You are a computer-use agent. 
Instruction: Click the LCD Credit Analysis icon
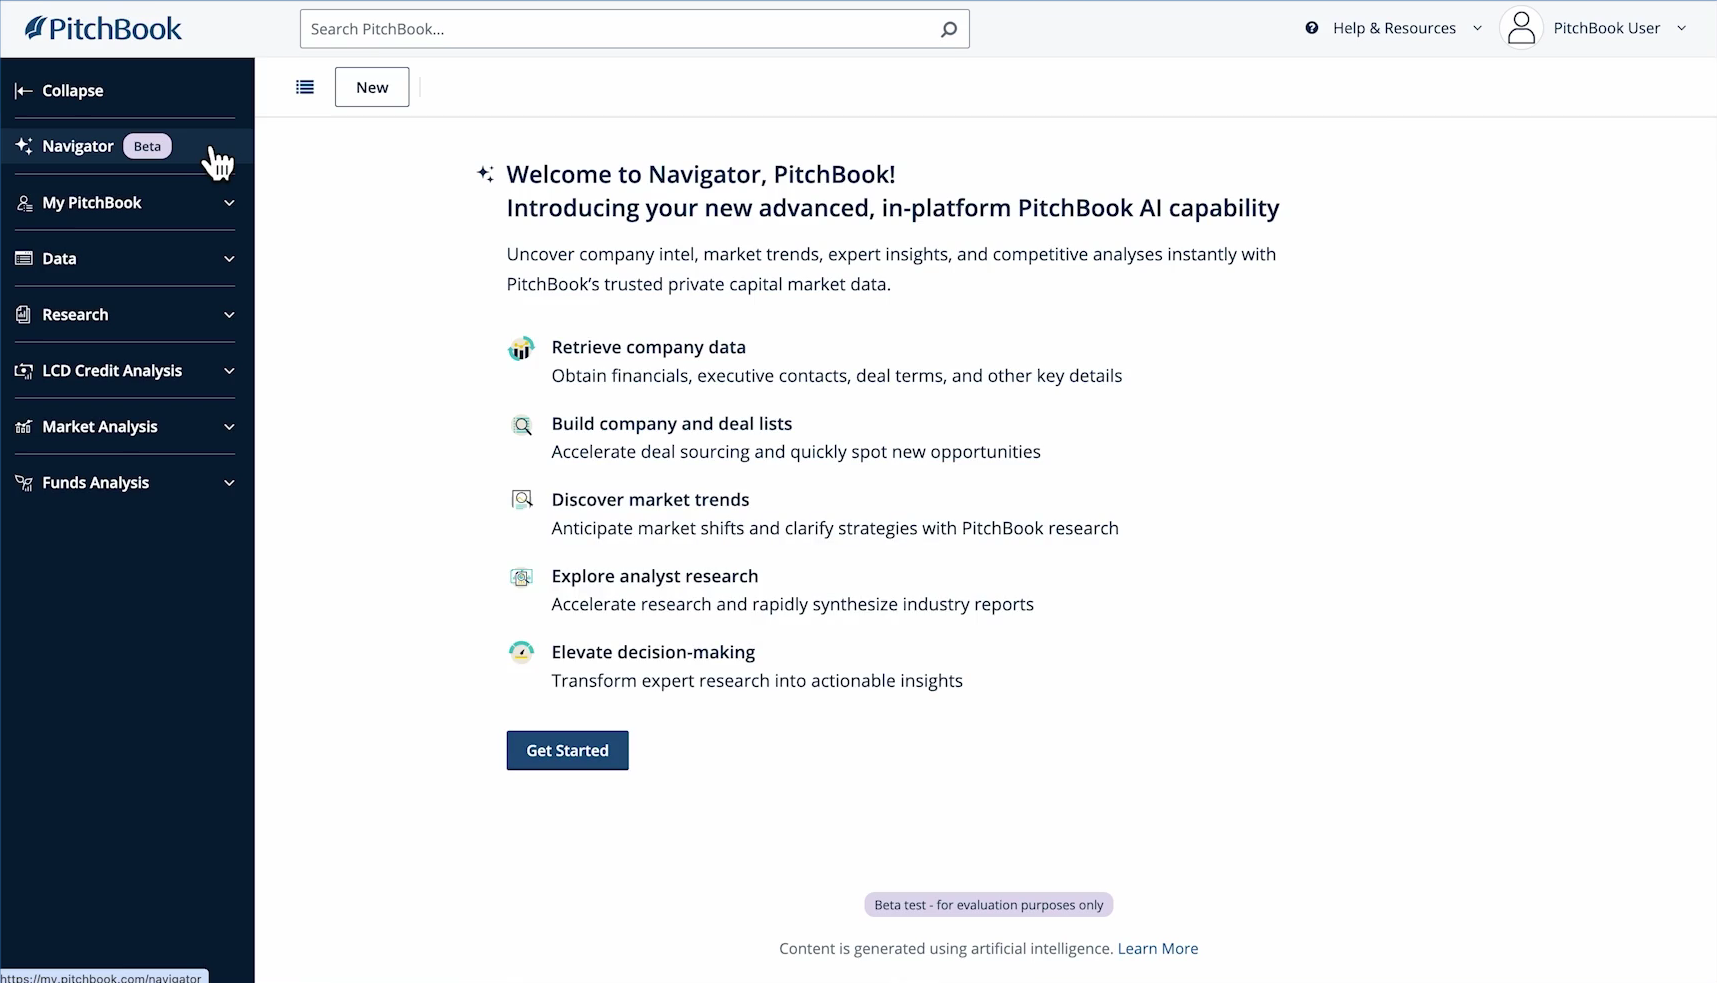tap(24, 371)
